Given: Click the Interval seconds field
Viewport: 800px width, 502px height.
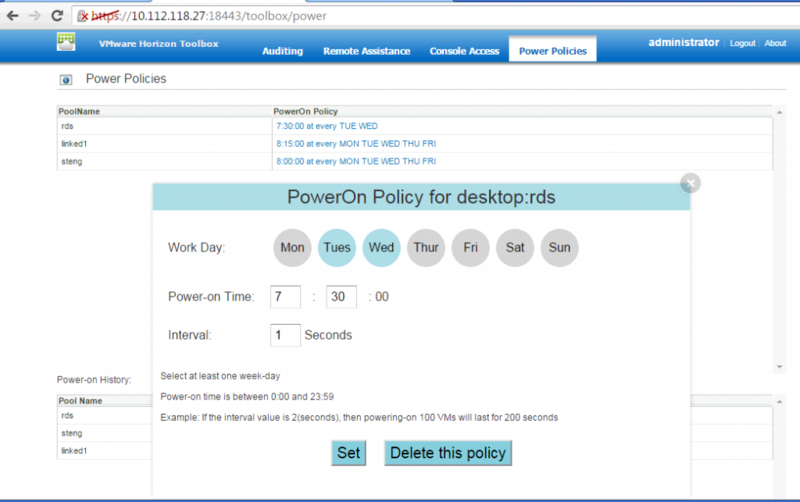Looking at the screenshot, I should 285,335.
